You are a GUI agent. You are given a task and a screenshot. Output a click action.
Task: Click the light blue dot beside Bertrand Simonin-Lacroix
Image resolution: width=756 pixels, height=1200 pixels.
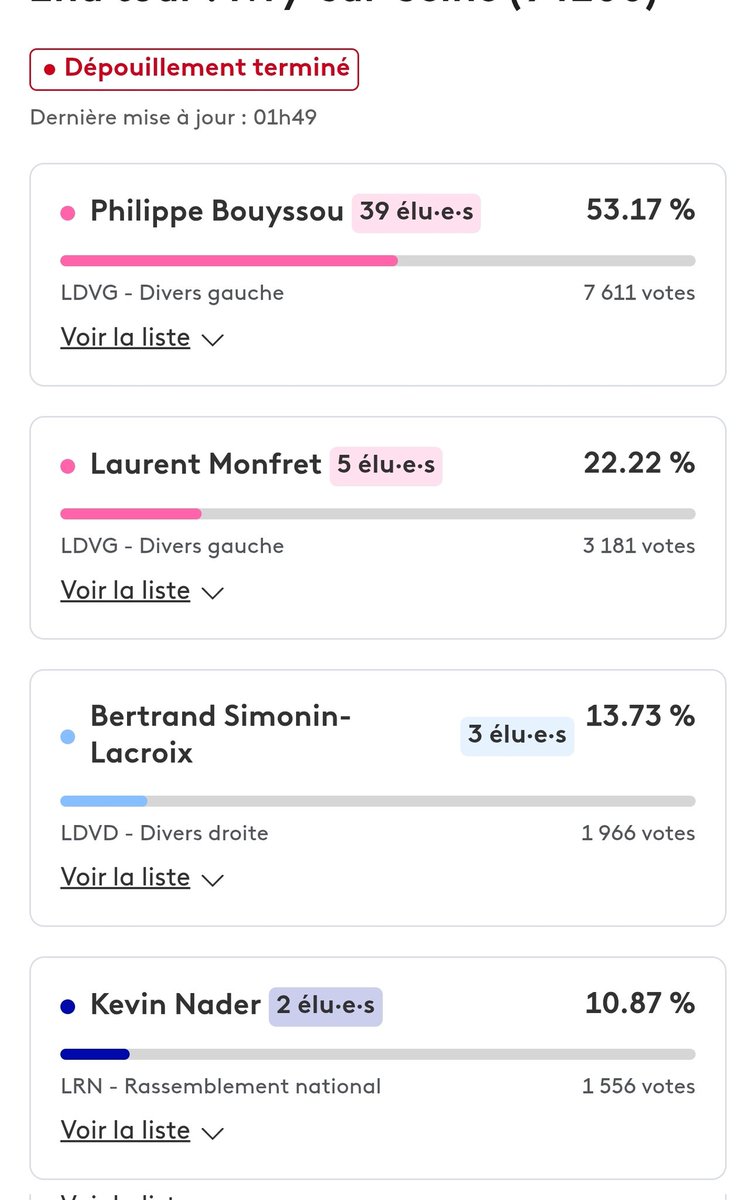(x=68, y=737)
